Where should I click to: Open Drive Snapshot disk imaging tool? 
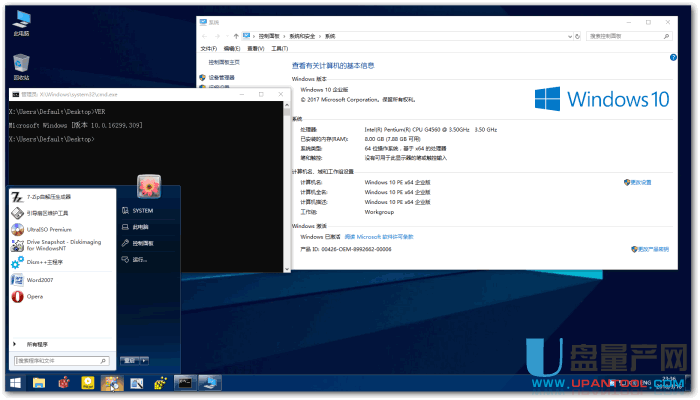(x=55, y=245)
